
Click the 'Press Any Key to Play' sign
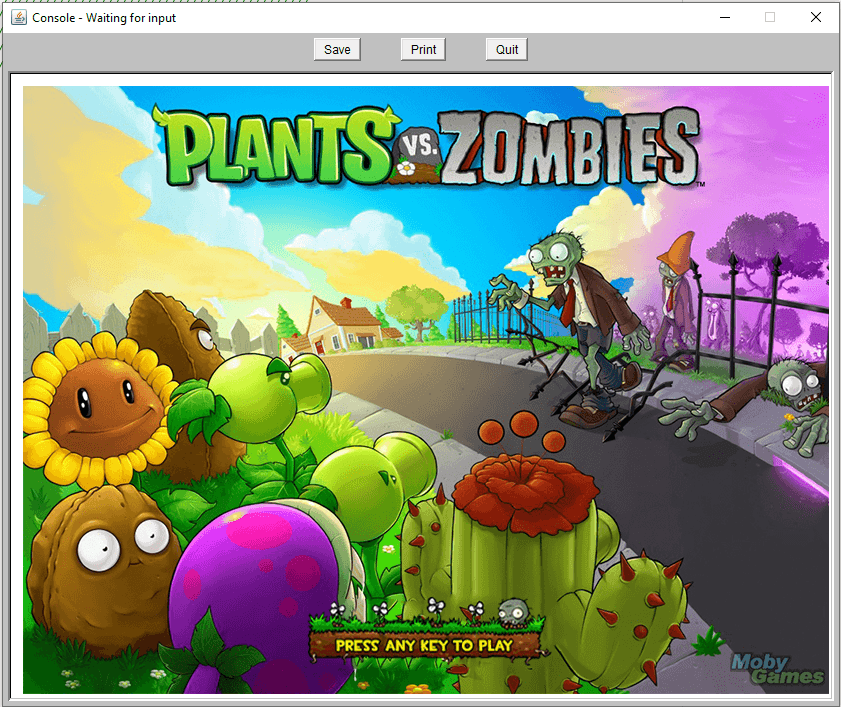click(426, 645)
